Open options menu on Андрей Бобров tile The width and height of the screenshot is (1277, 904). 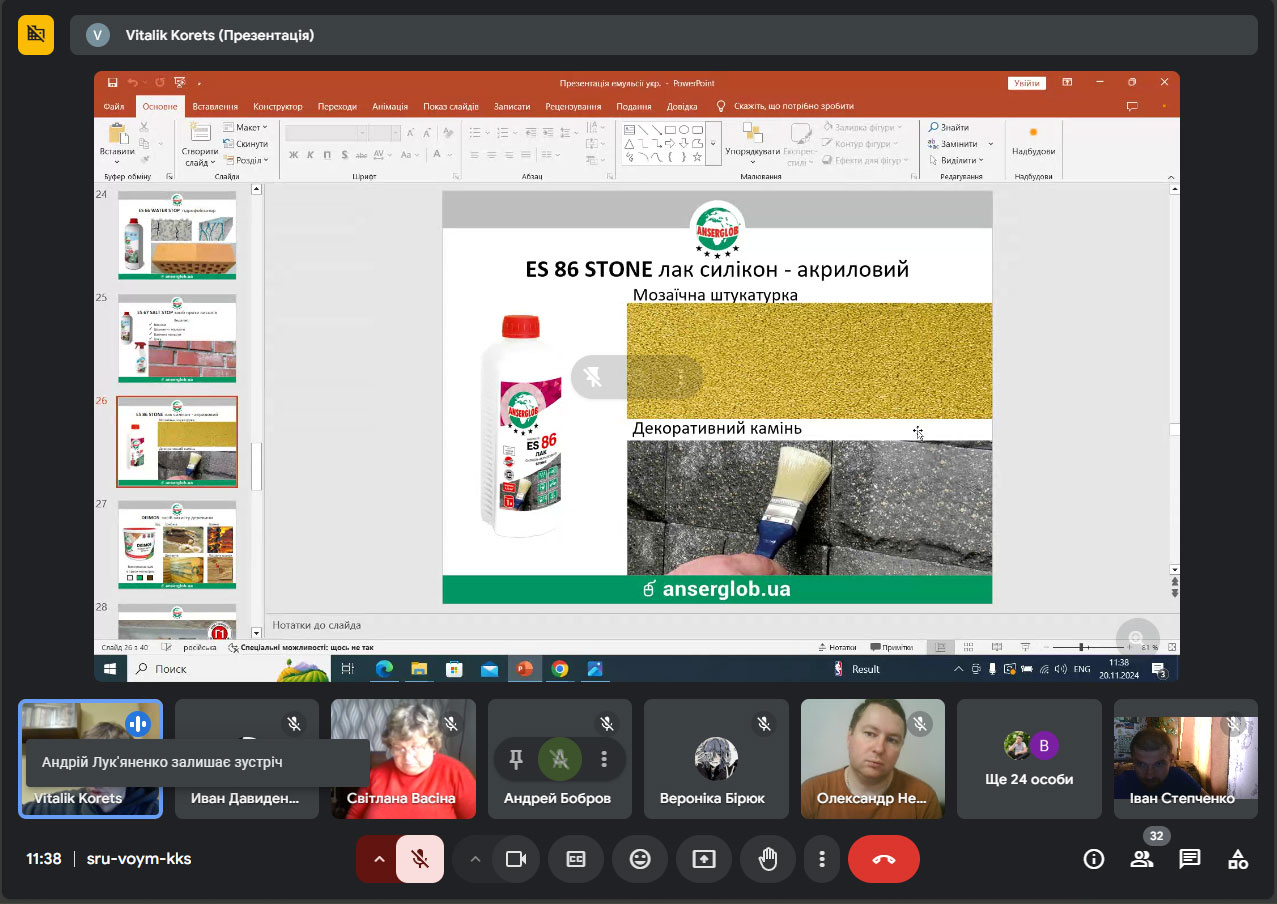tap(604, 760)
